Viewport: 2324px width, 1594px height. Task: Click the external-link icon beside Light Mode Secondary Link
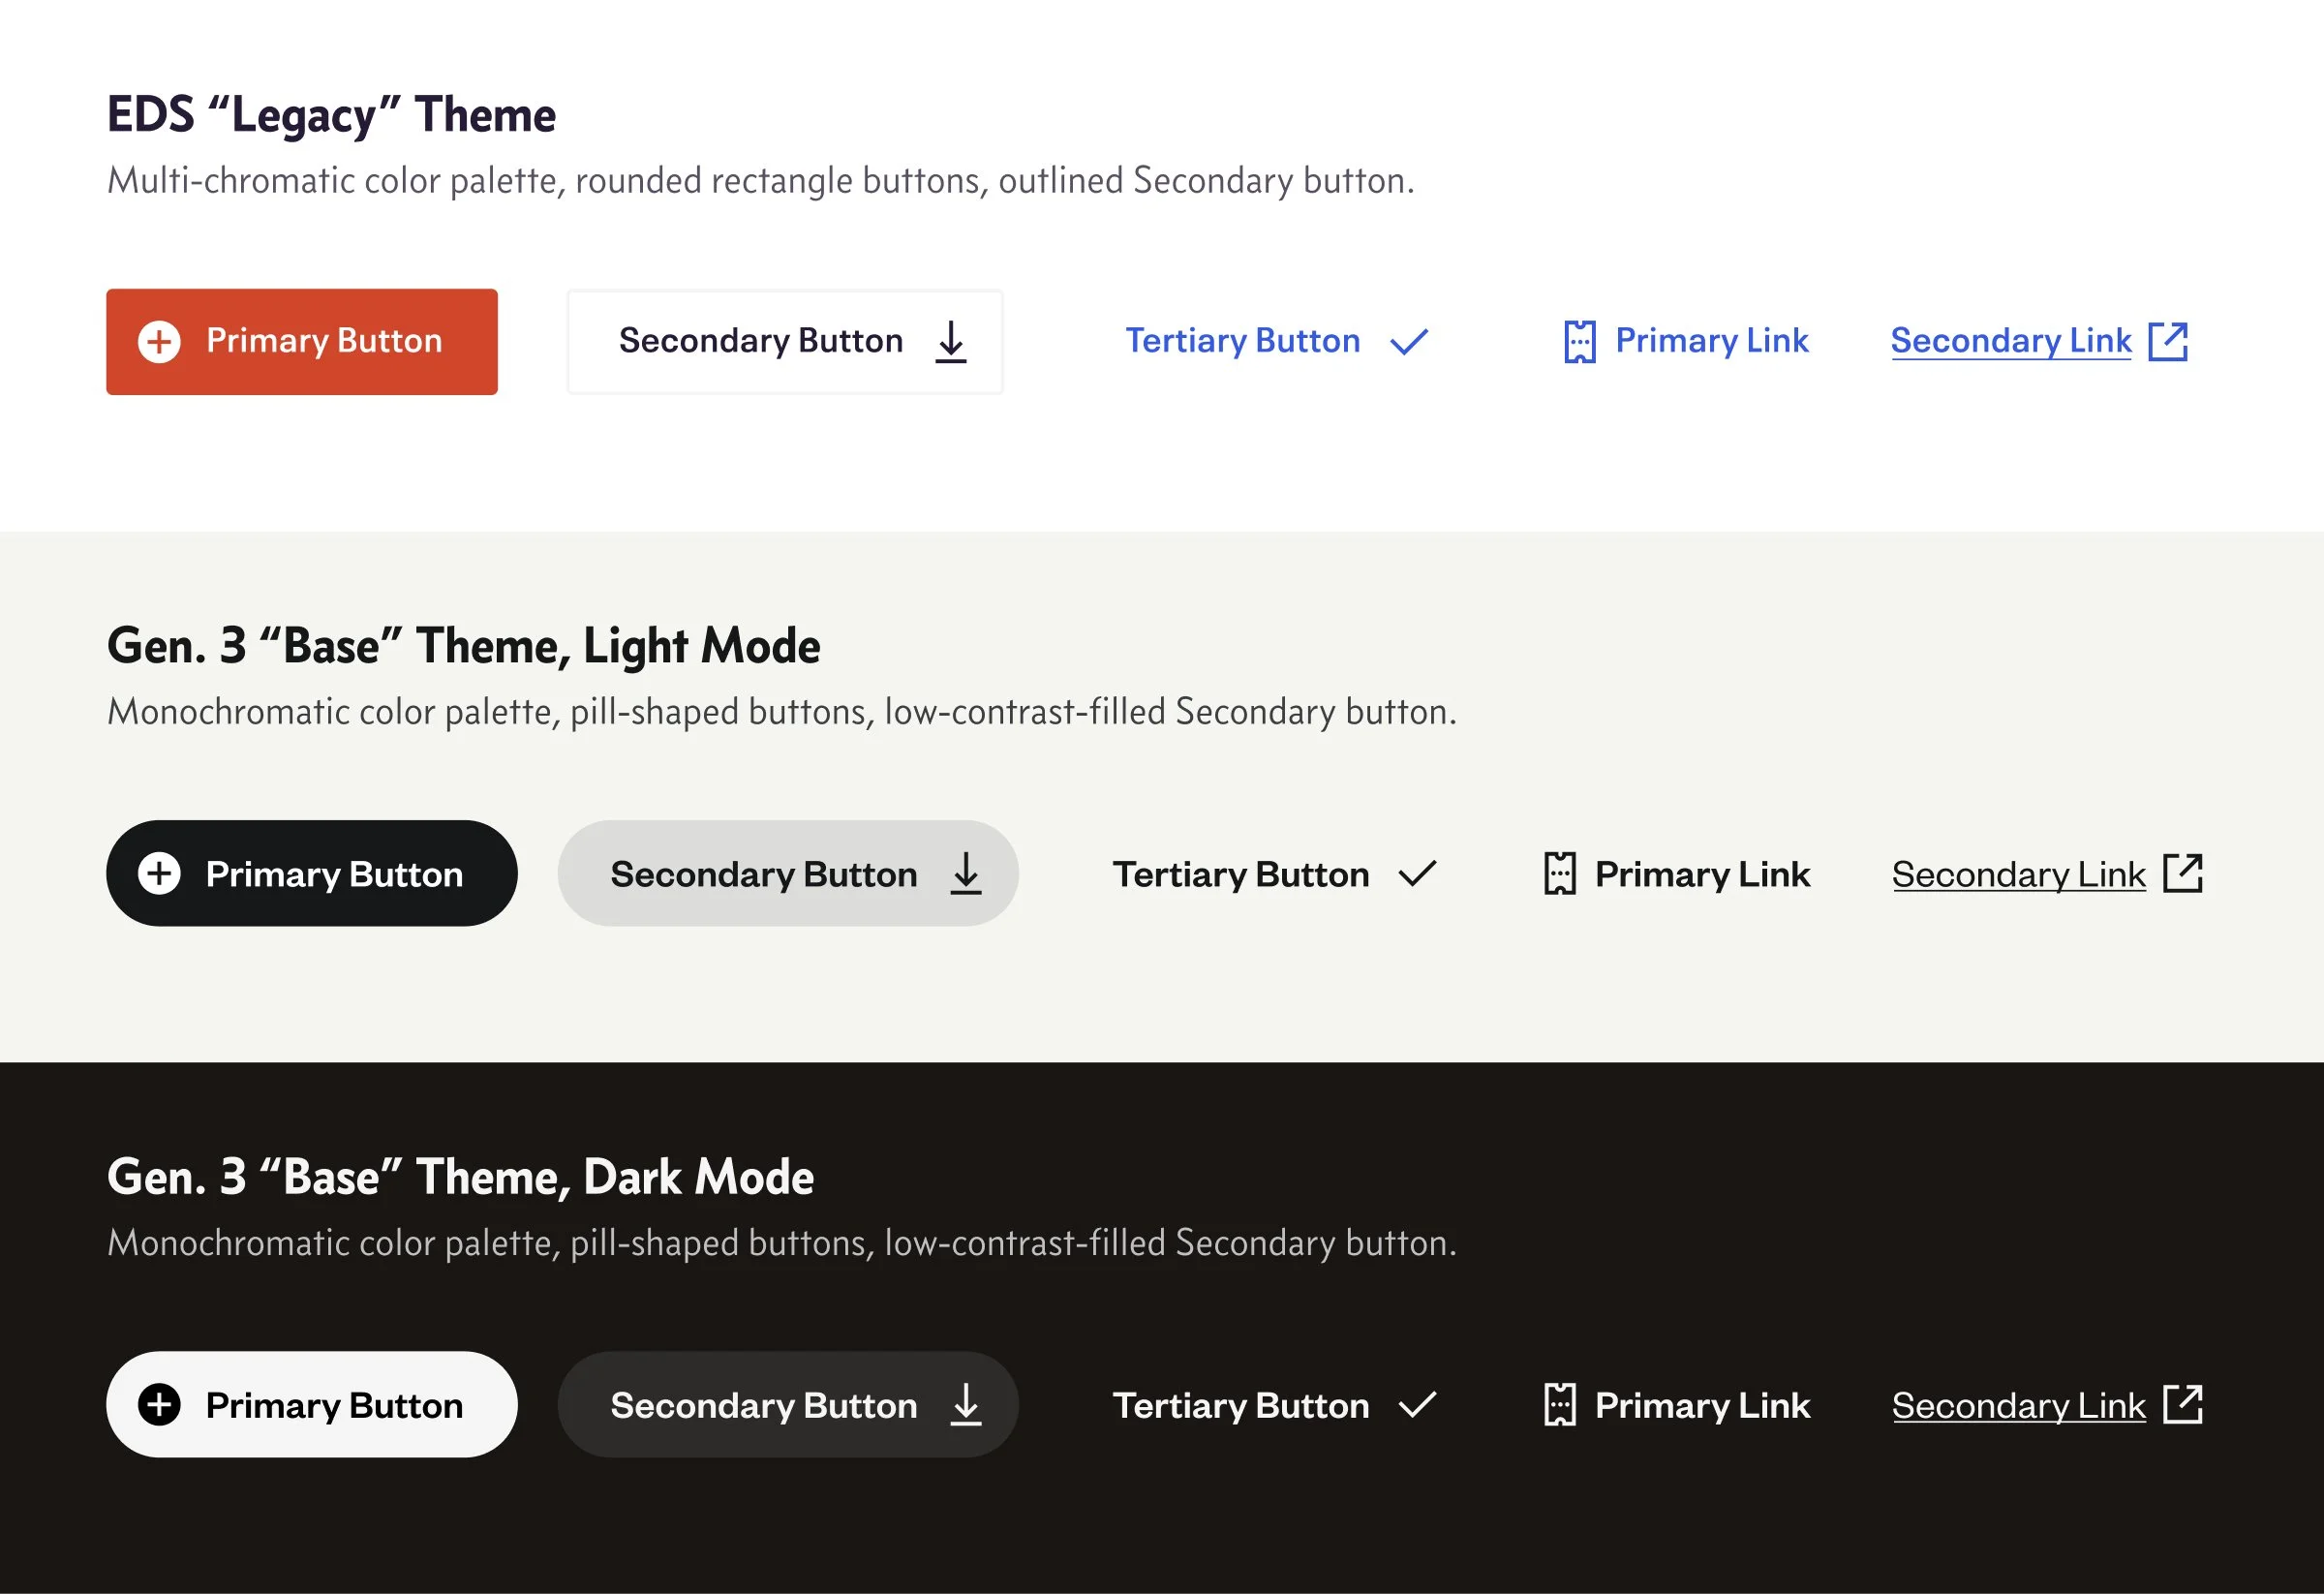click(x=2183, y=873)
